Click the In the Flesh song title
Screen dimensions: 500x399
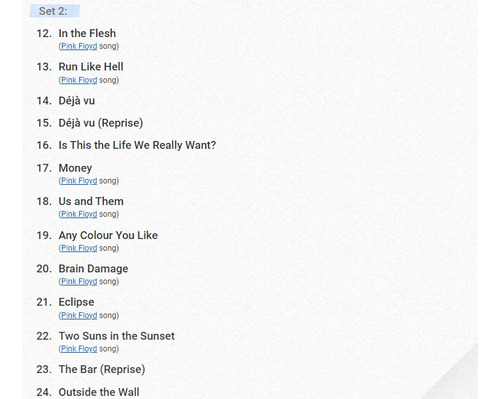(x=87, y=33)
